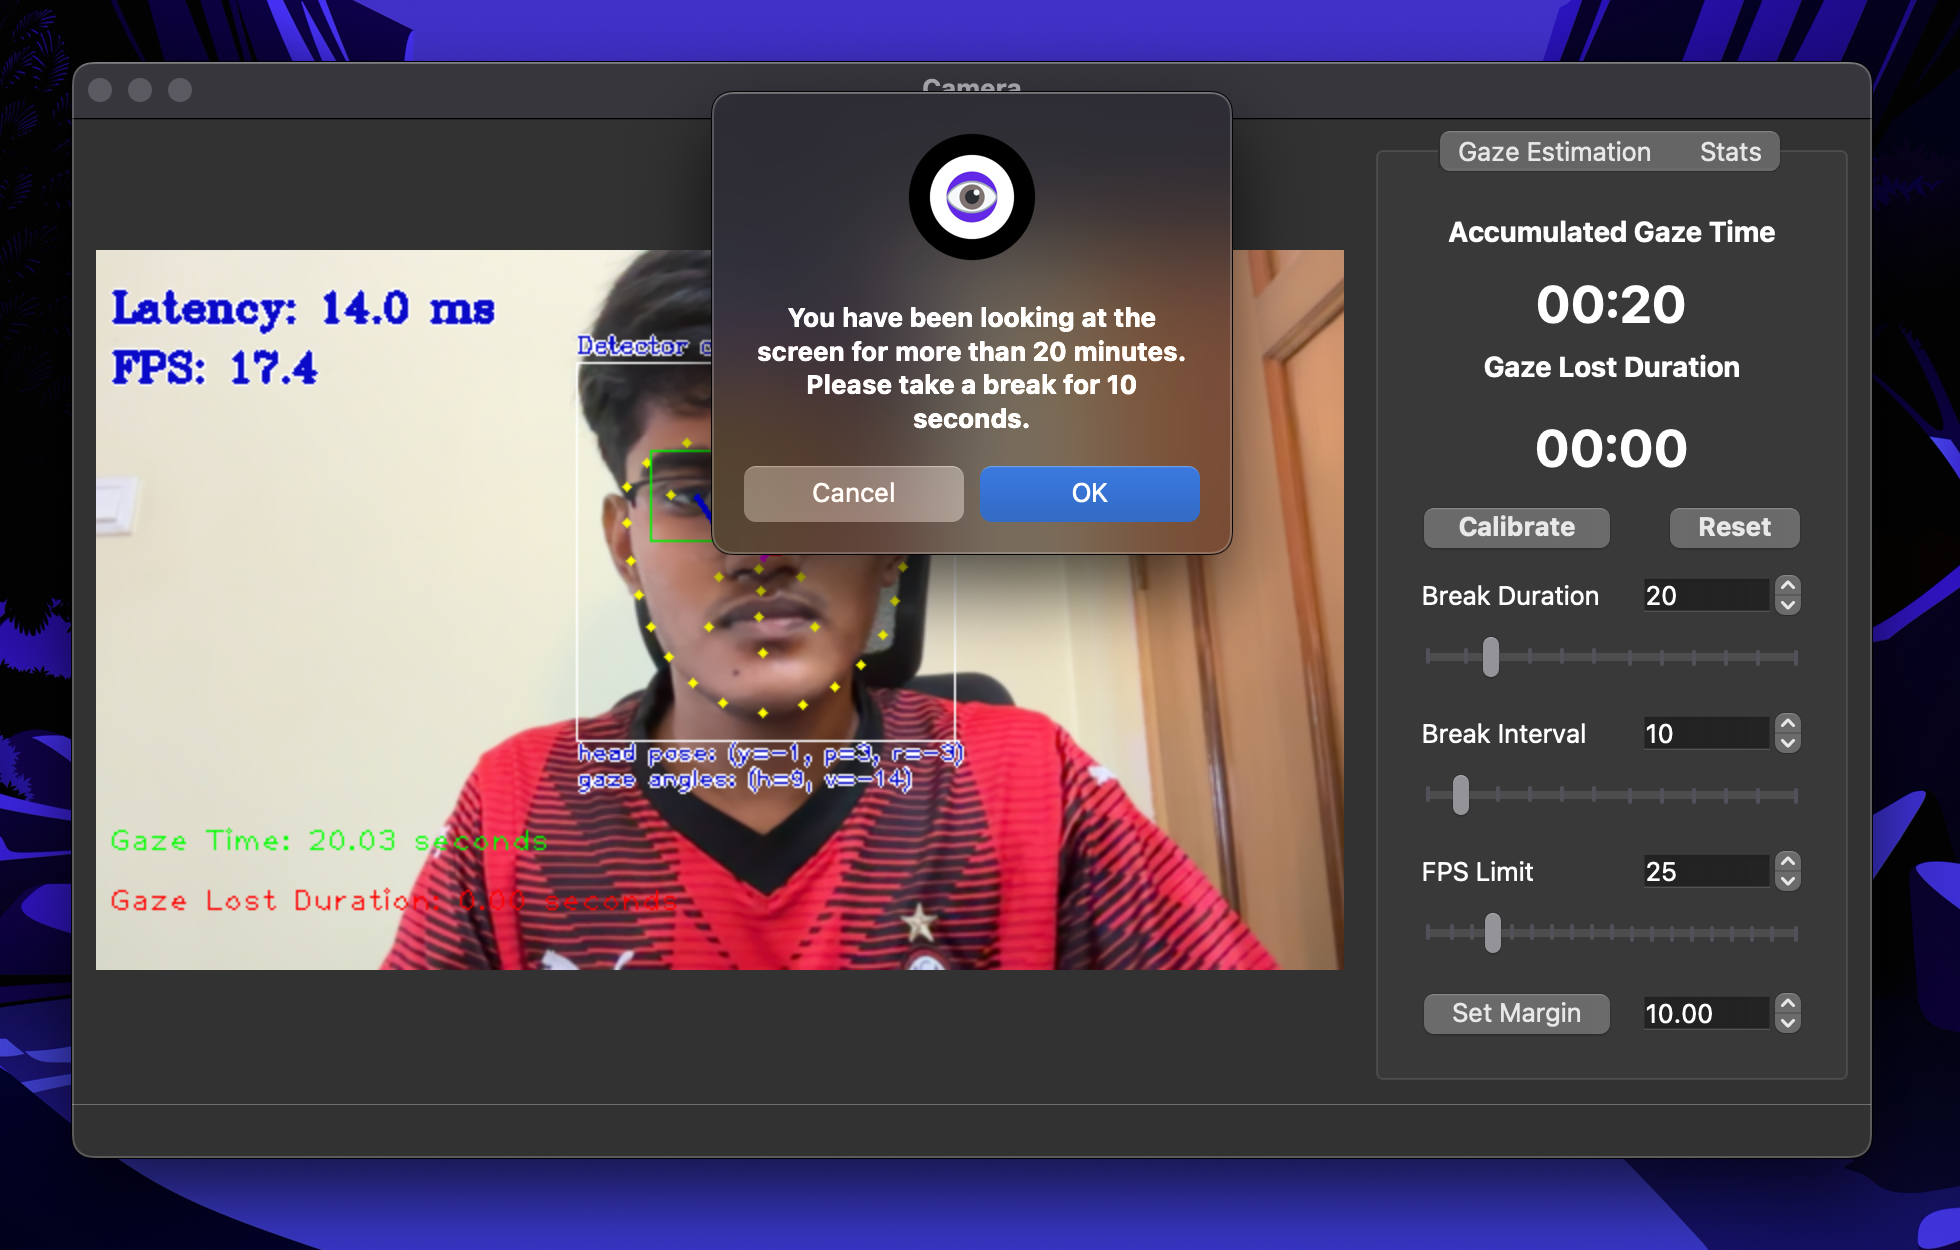Viewport: 1960px width, 1250px height.
Task: Click the FPS Limit slider handle
Action: (1492, 933)
